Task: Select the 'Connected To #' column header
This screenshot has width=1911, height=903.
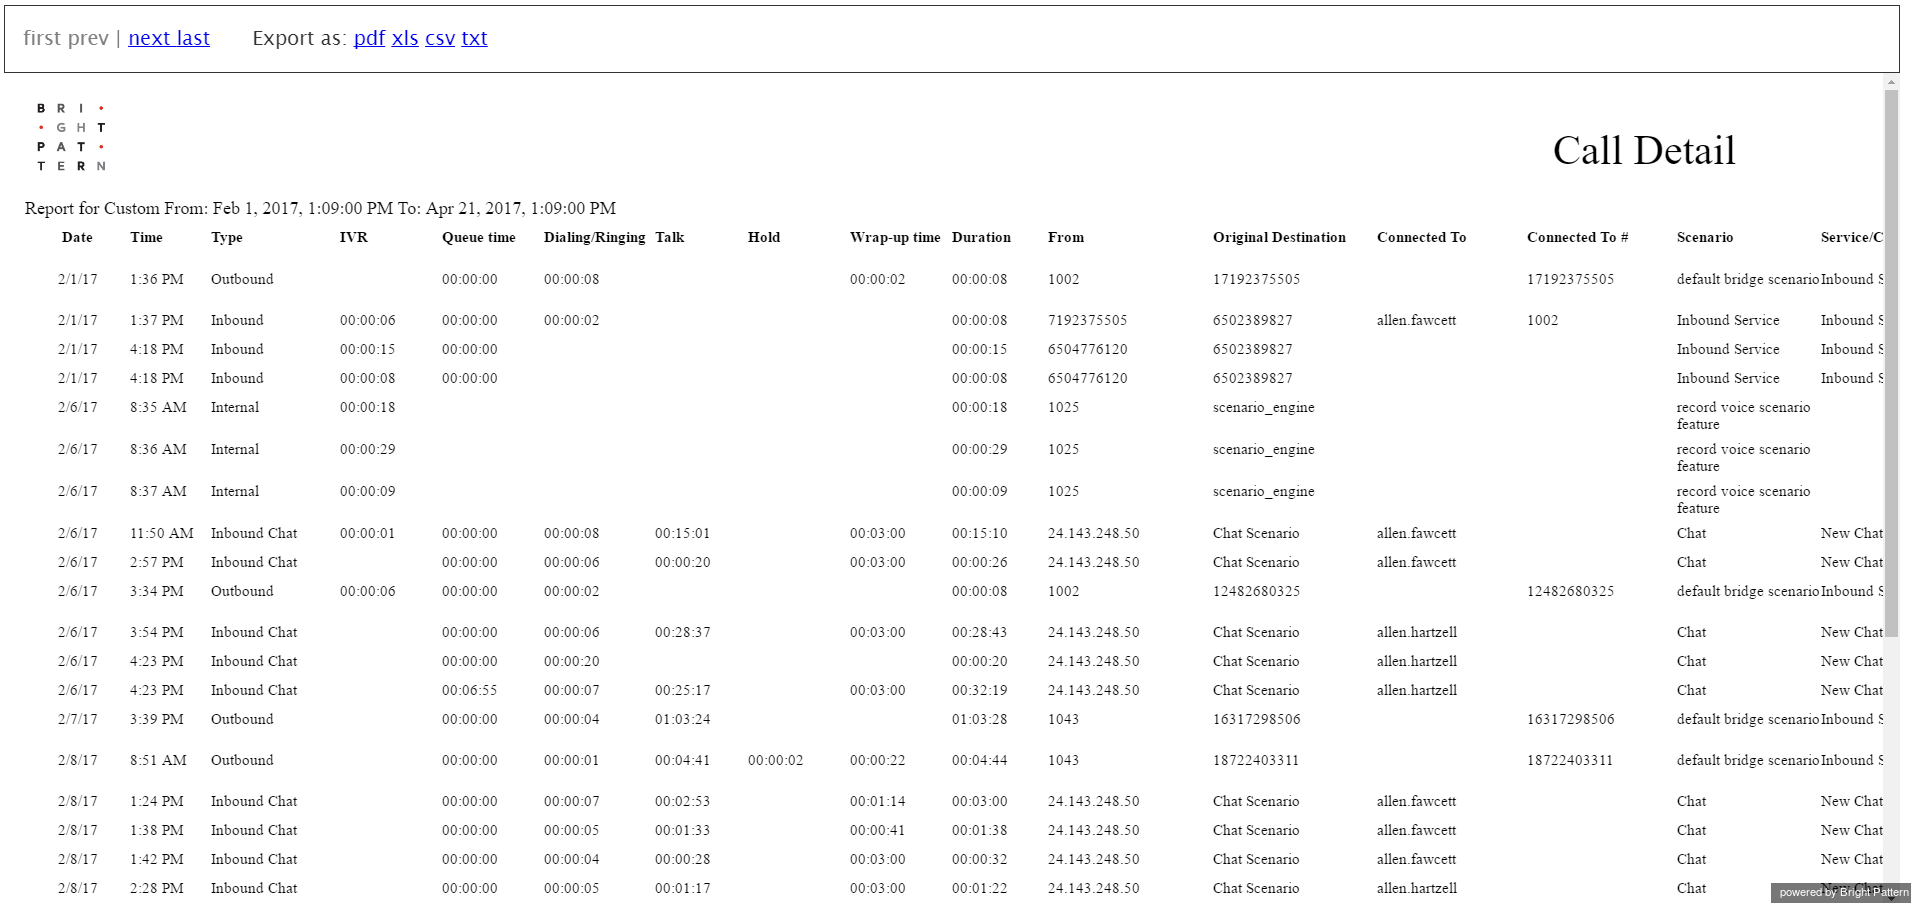Action: [1577, 237]
